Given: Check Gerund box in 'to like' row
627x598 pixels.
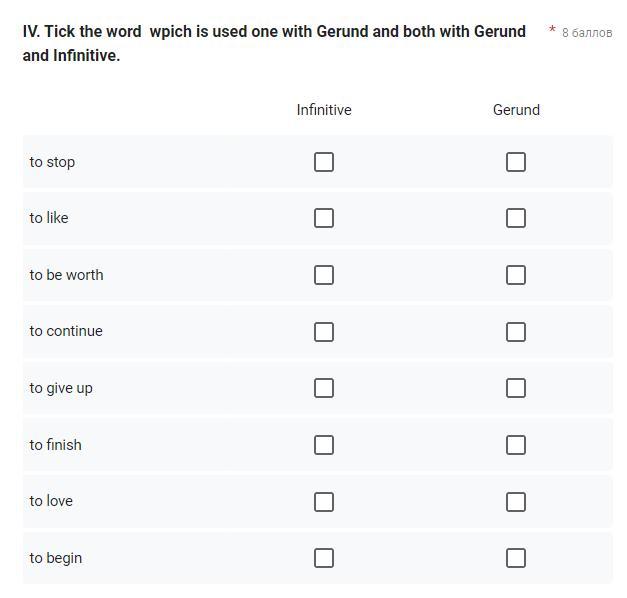Looking at the screenshot, I should [x=515, y=218].
